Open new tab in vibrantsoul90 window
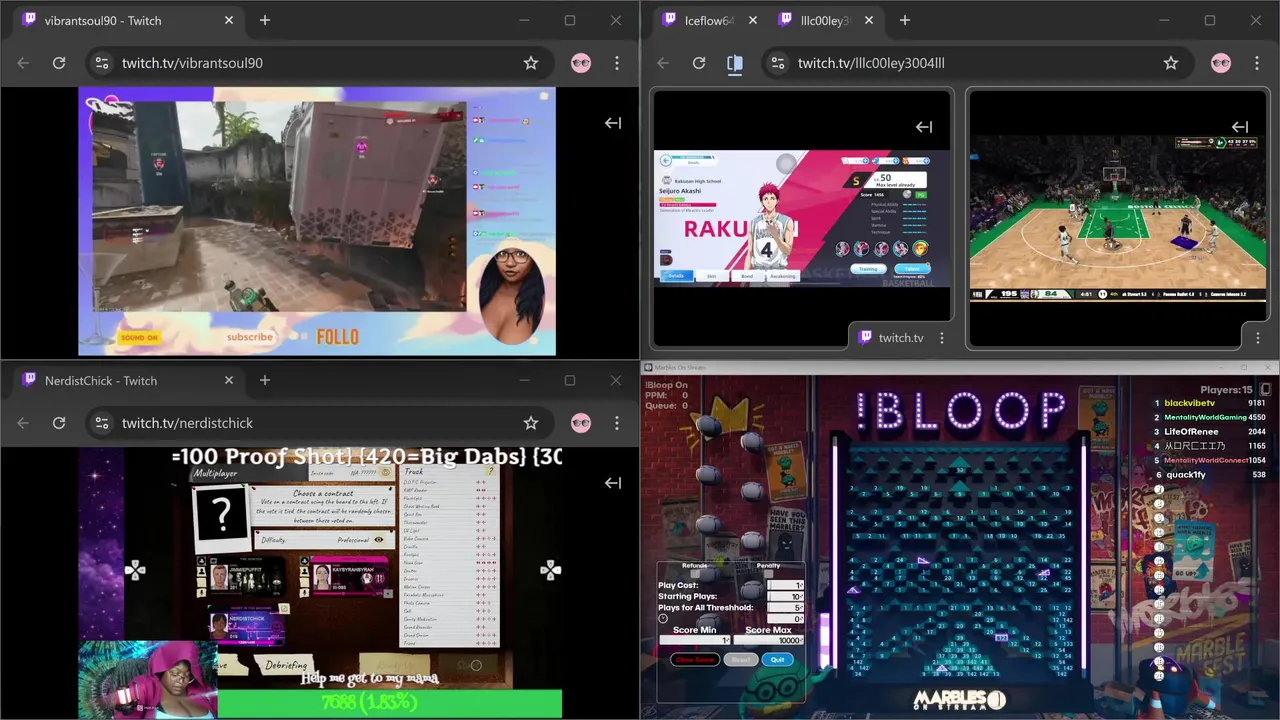Viewport: 1280px width, 720px height. coord(265,20)
